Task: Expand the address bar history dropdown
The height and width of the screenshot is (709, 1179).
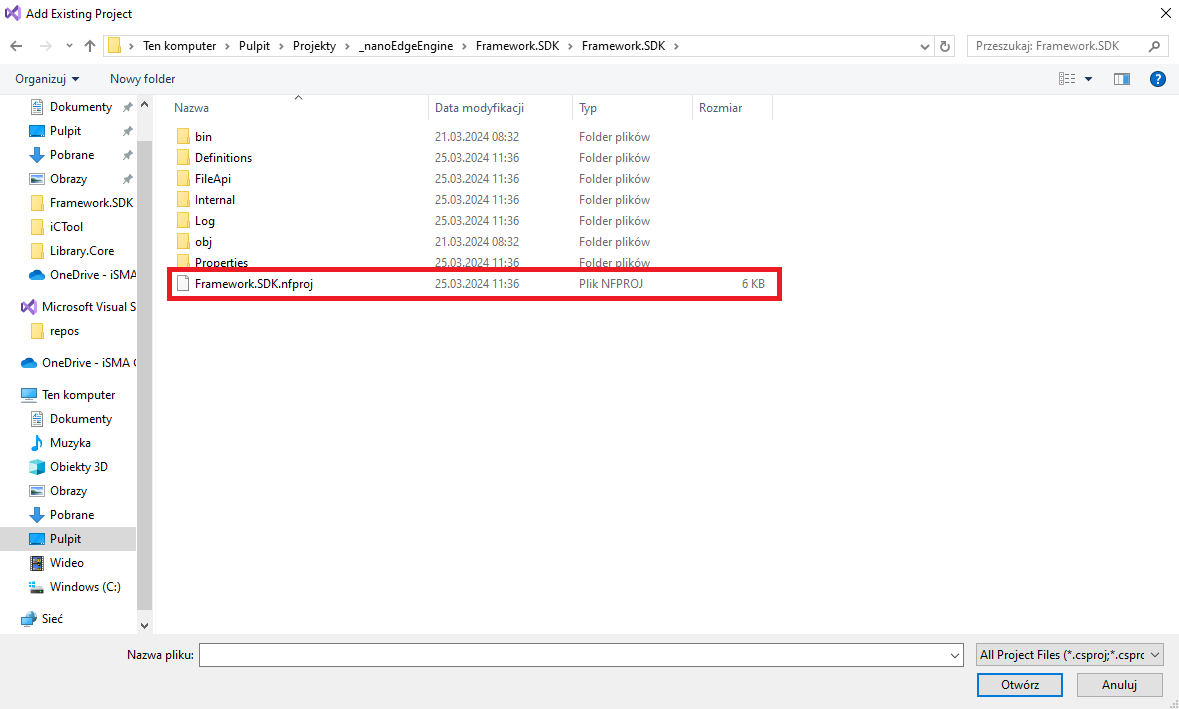Action: point(924,46)
